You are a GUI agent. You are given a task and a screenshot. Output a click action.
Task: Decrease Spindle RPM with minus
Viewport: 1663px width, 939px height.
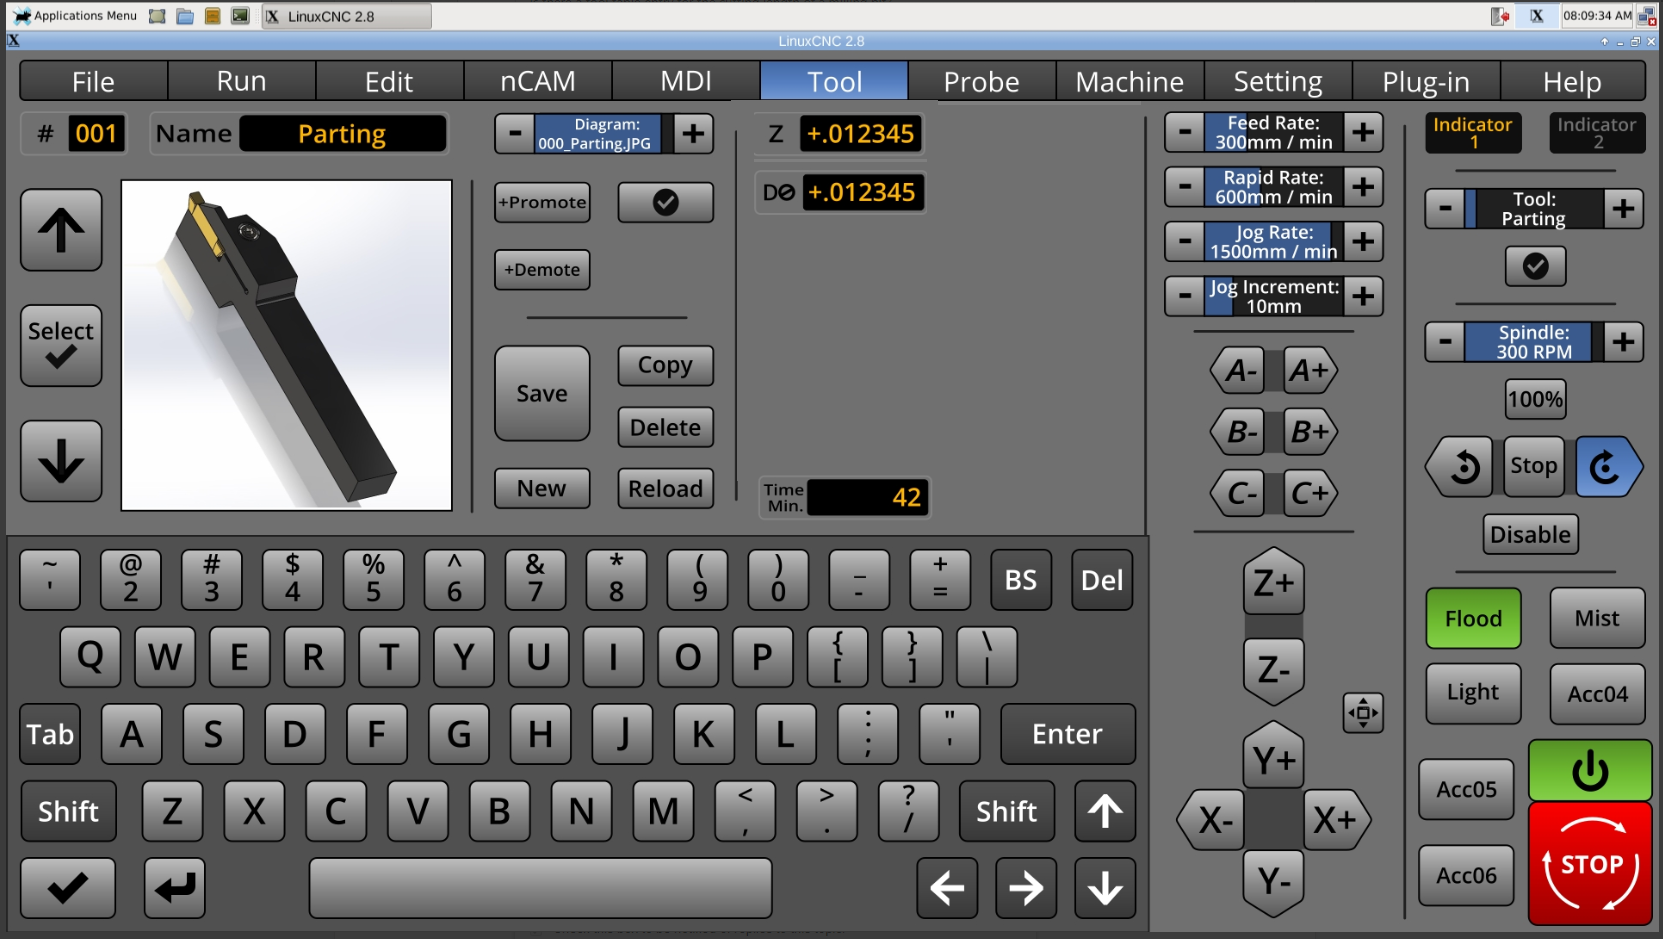click(x=1445, y=342)
